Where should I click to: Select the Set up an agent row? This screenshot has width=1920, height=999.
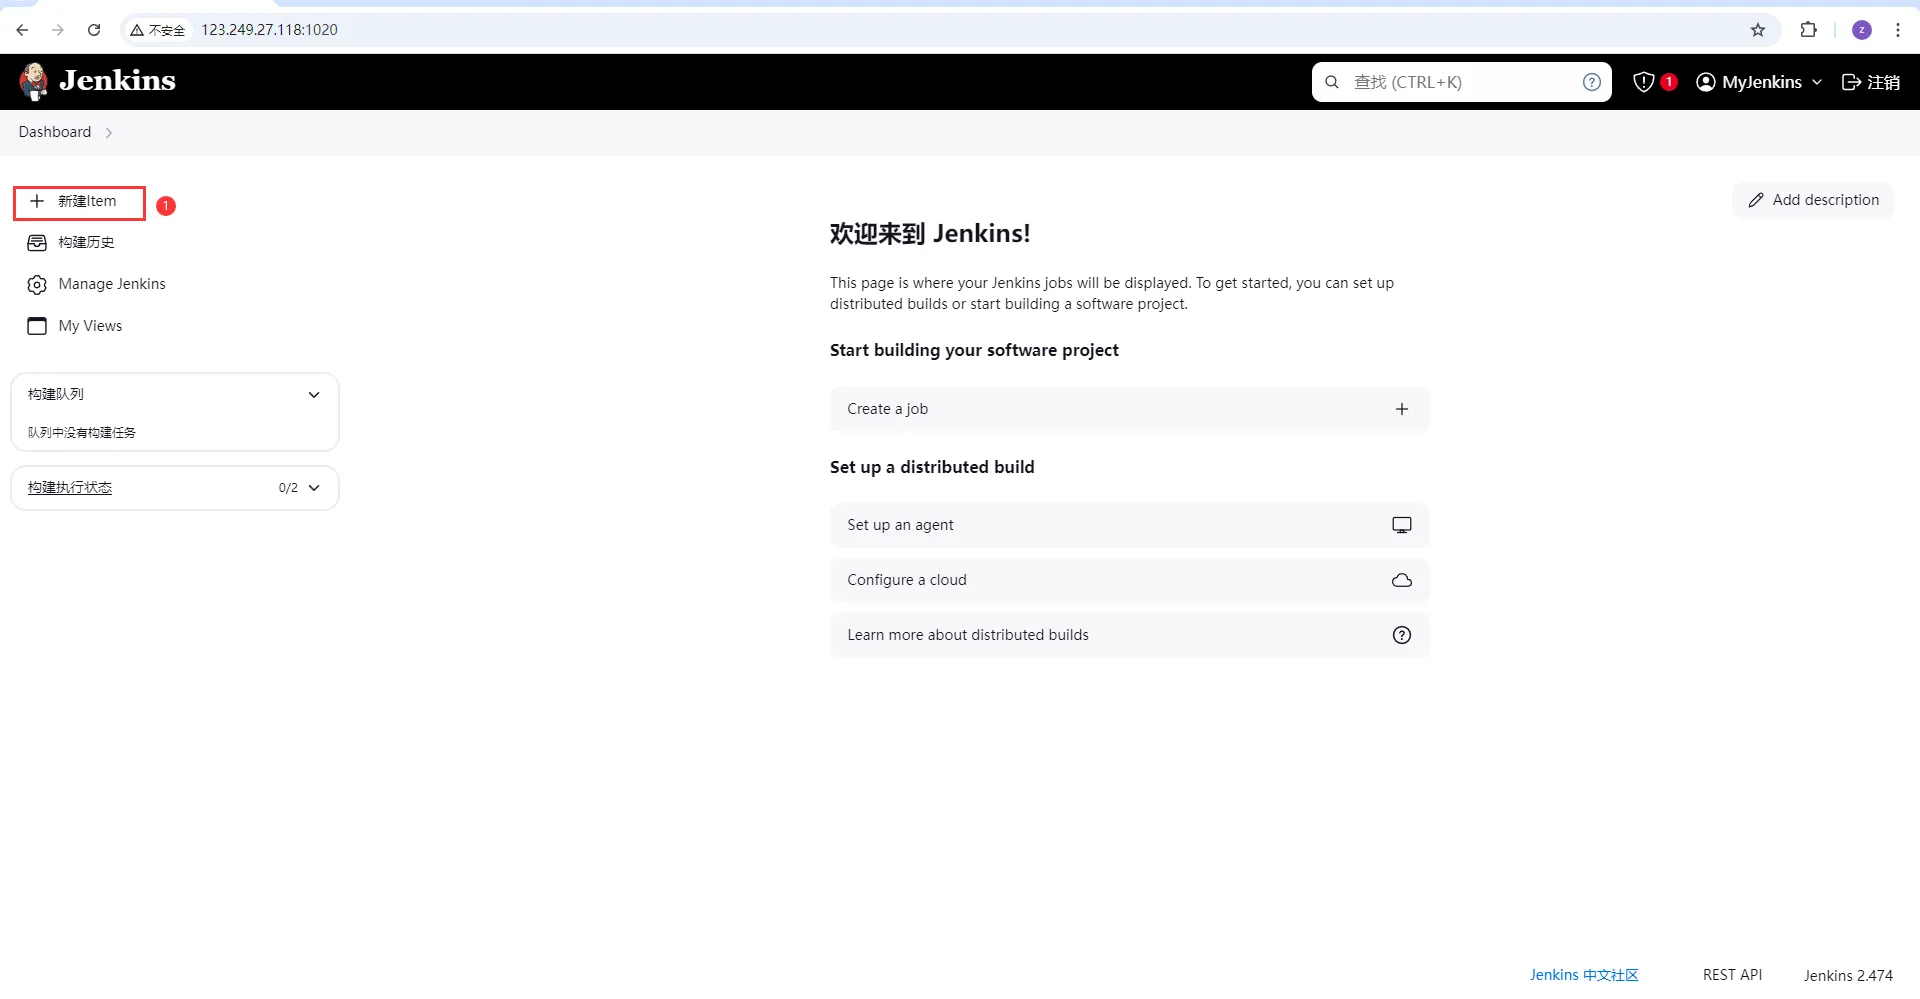(1129, 525)
